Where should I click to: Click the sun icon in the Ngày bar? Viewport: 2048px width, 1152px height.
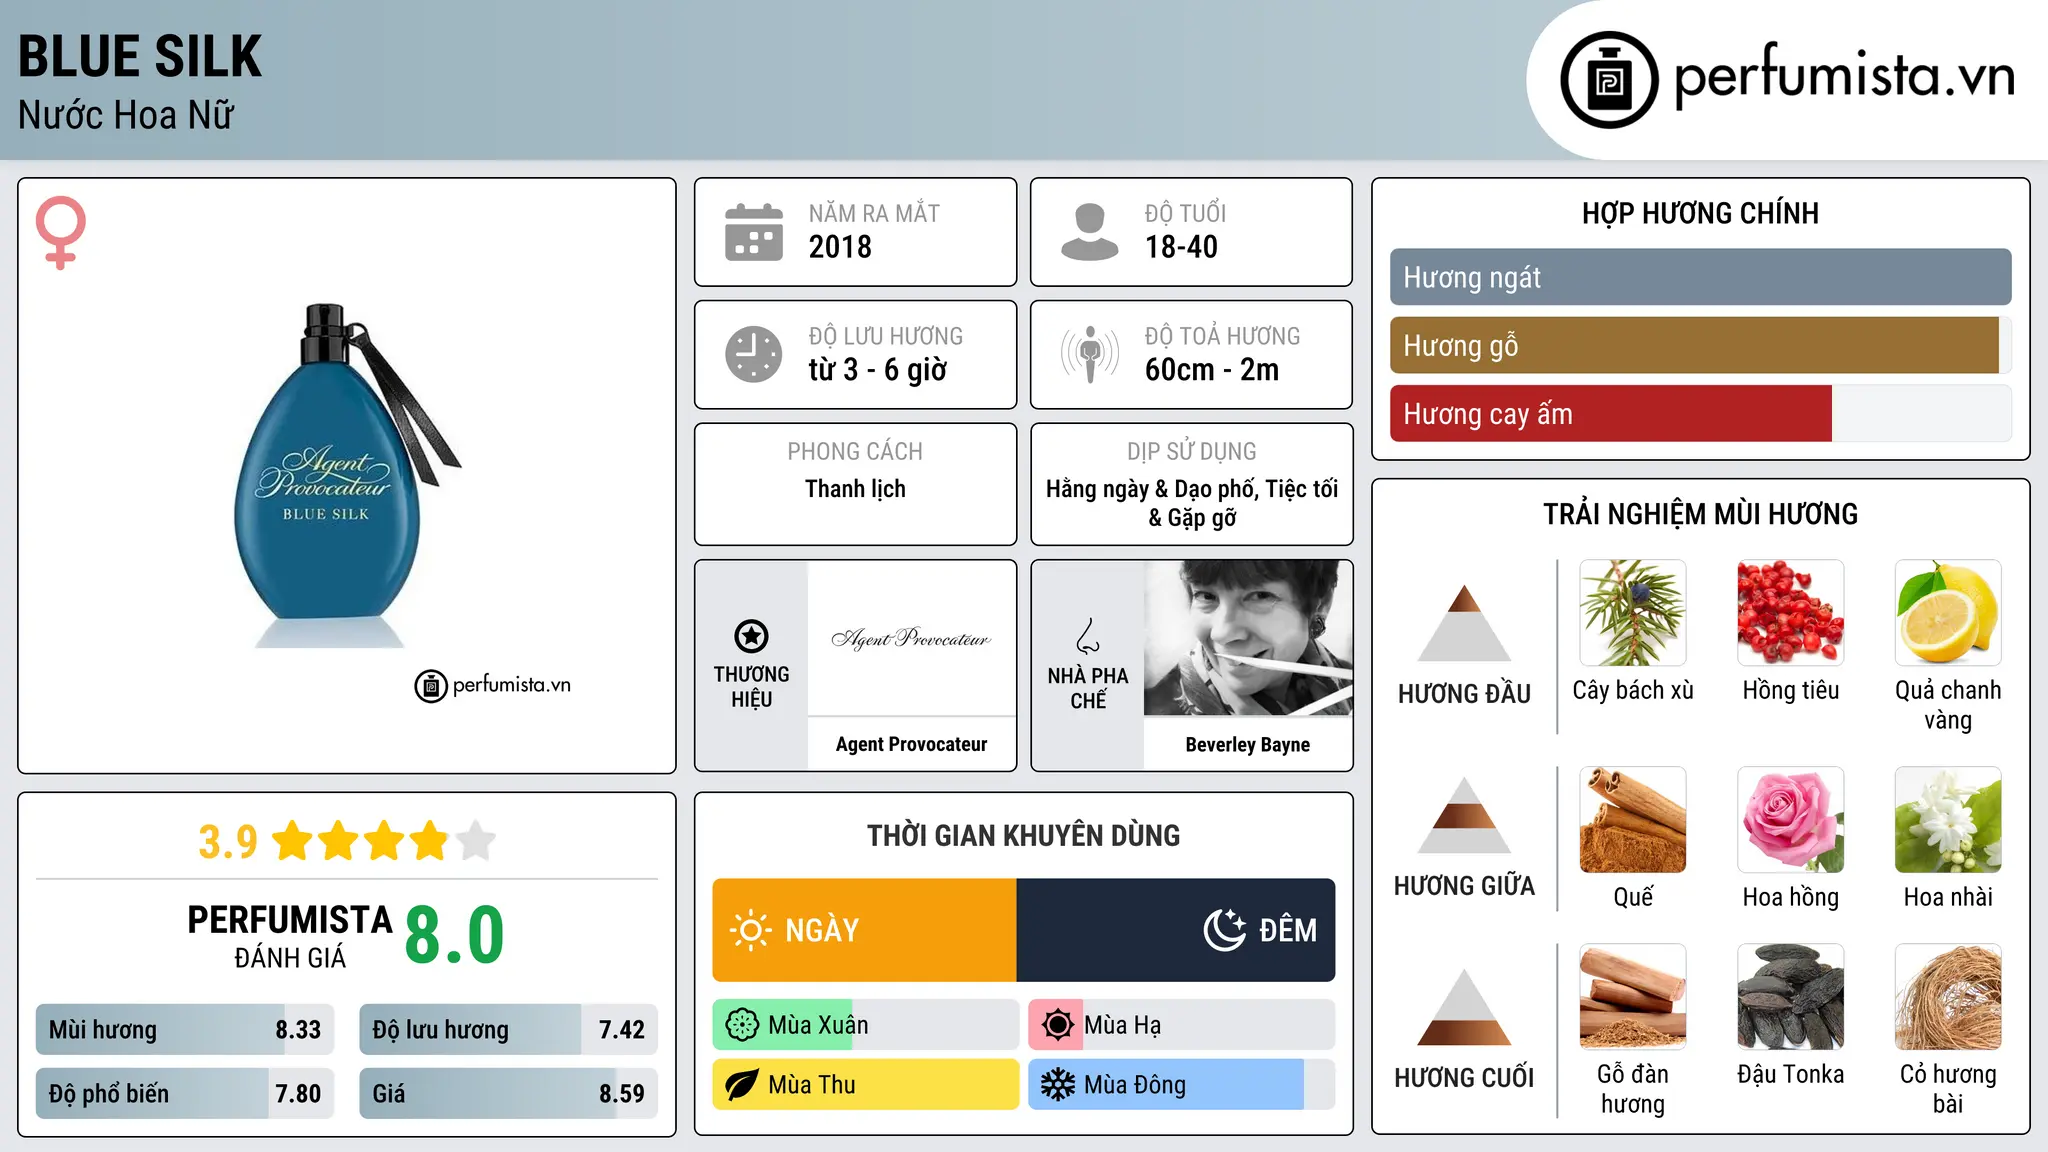click(750, 930)
